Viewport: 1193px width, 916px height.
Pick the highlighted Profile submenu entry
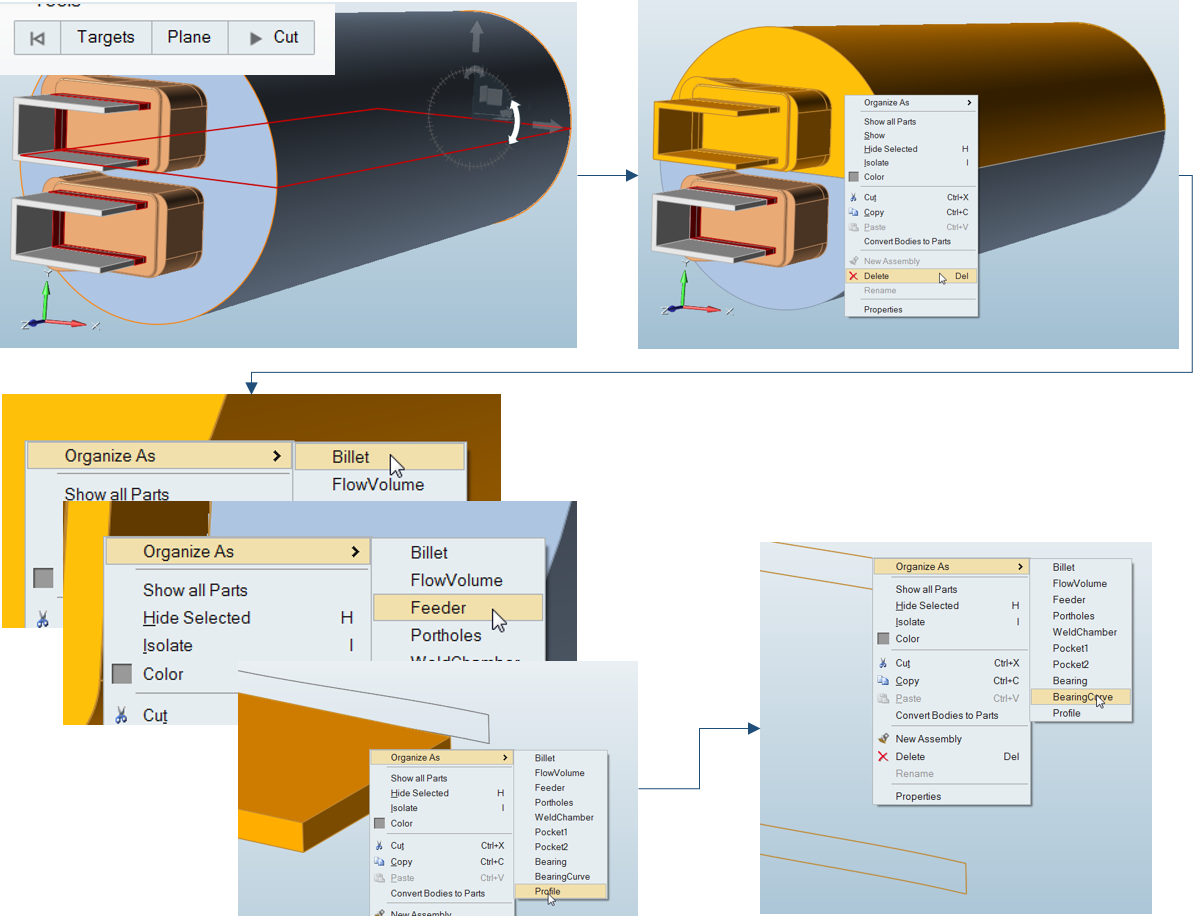coord(548,891)
